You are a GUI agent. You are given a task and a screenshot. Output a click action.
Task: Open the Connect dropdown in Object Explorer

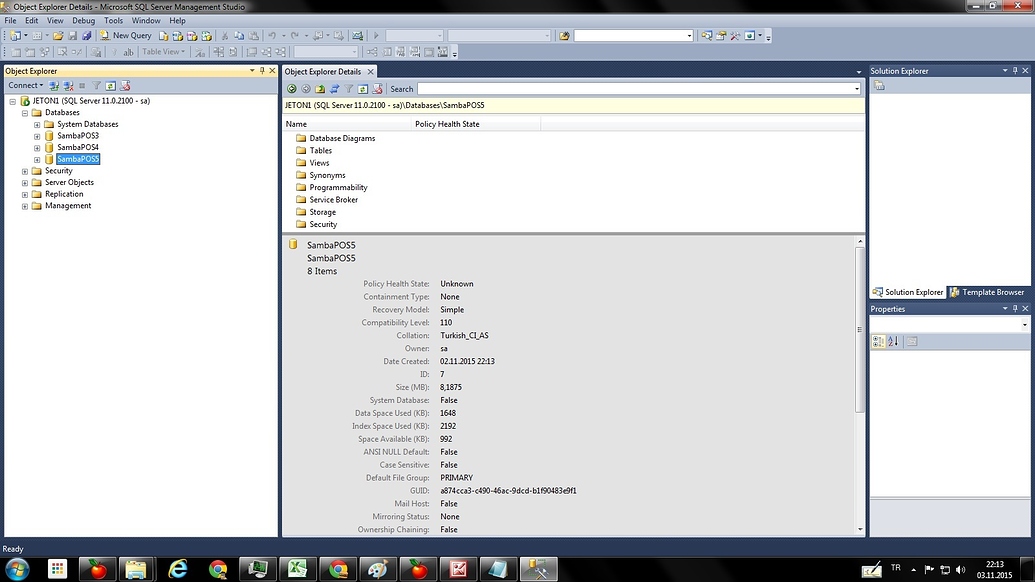[26, 86]
